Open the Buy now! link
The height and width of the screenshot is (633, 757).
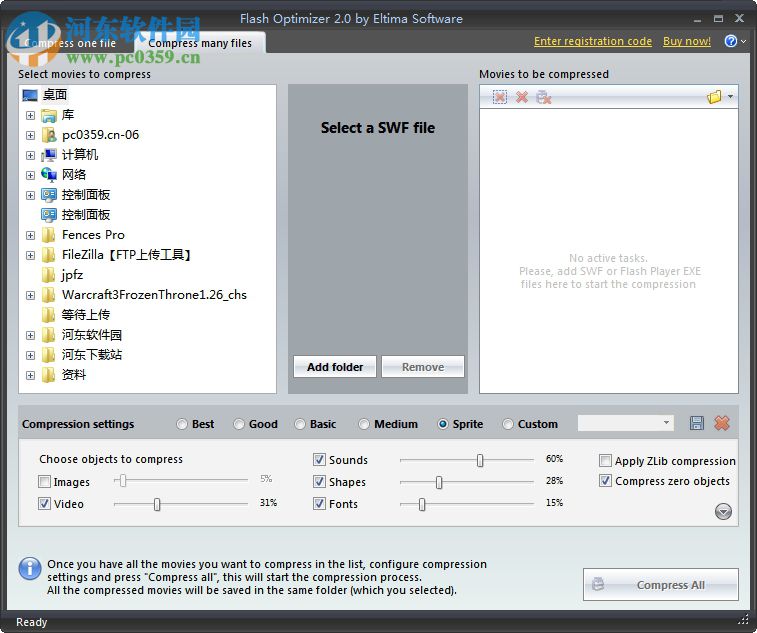(687, 41)
